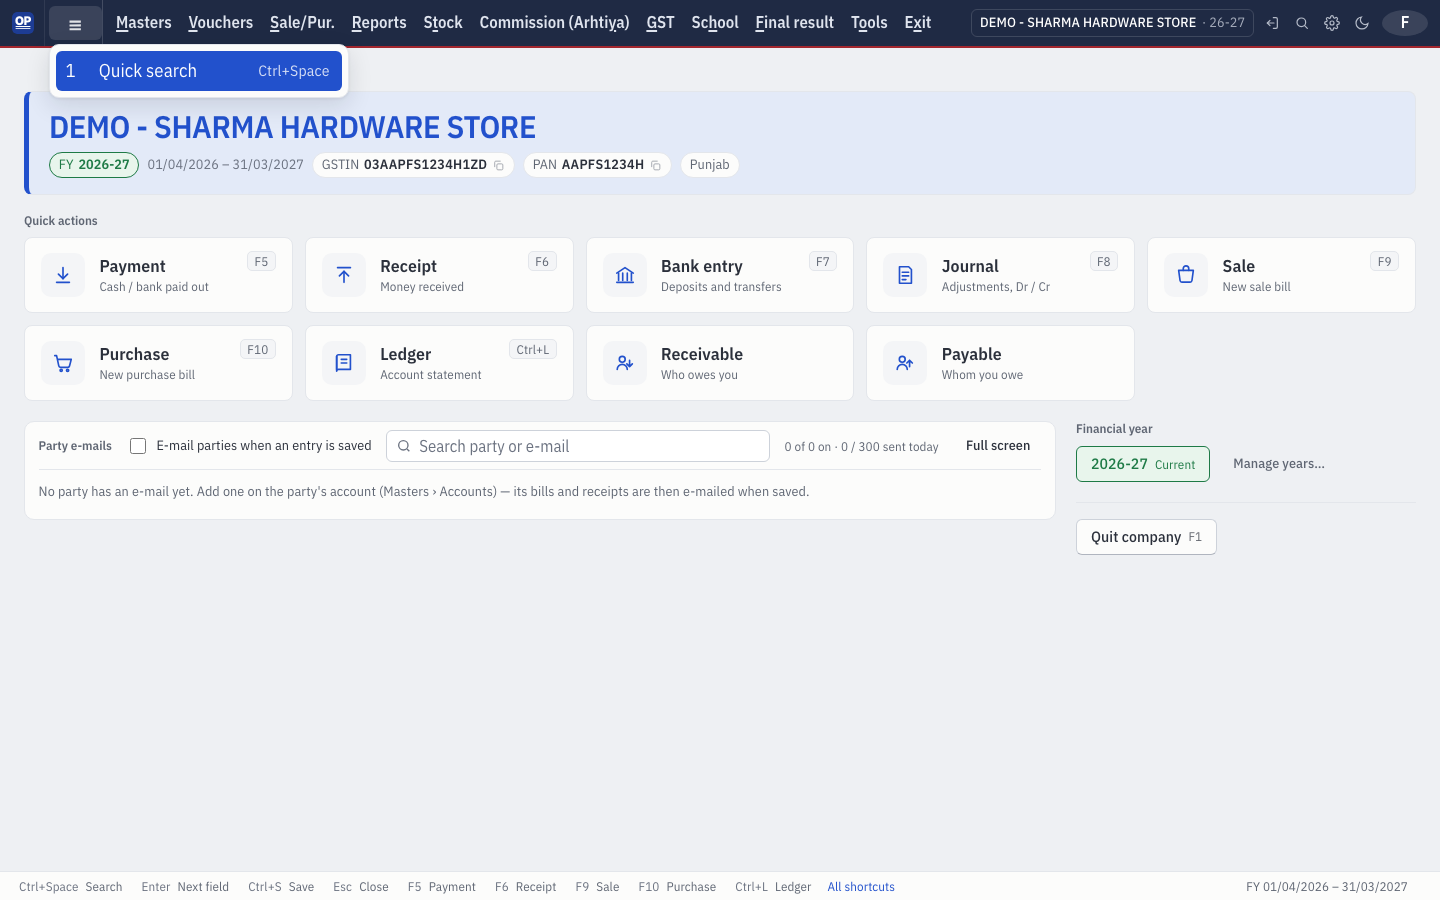Click the FY 2026-27 badge
This screenshot has width=1440, height=900.
pyautogui.click(x=94, y=165)
